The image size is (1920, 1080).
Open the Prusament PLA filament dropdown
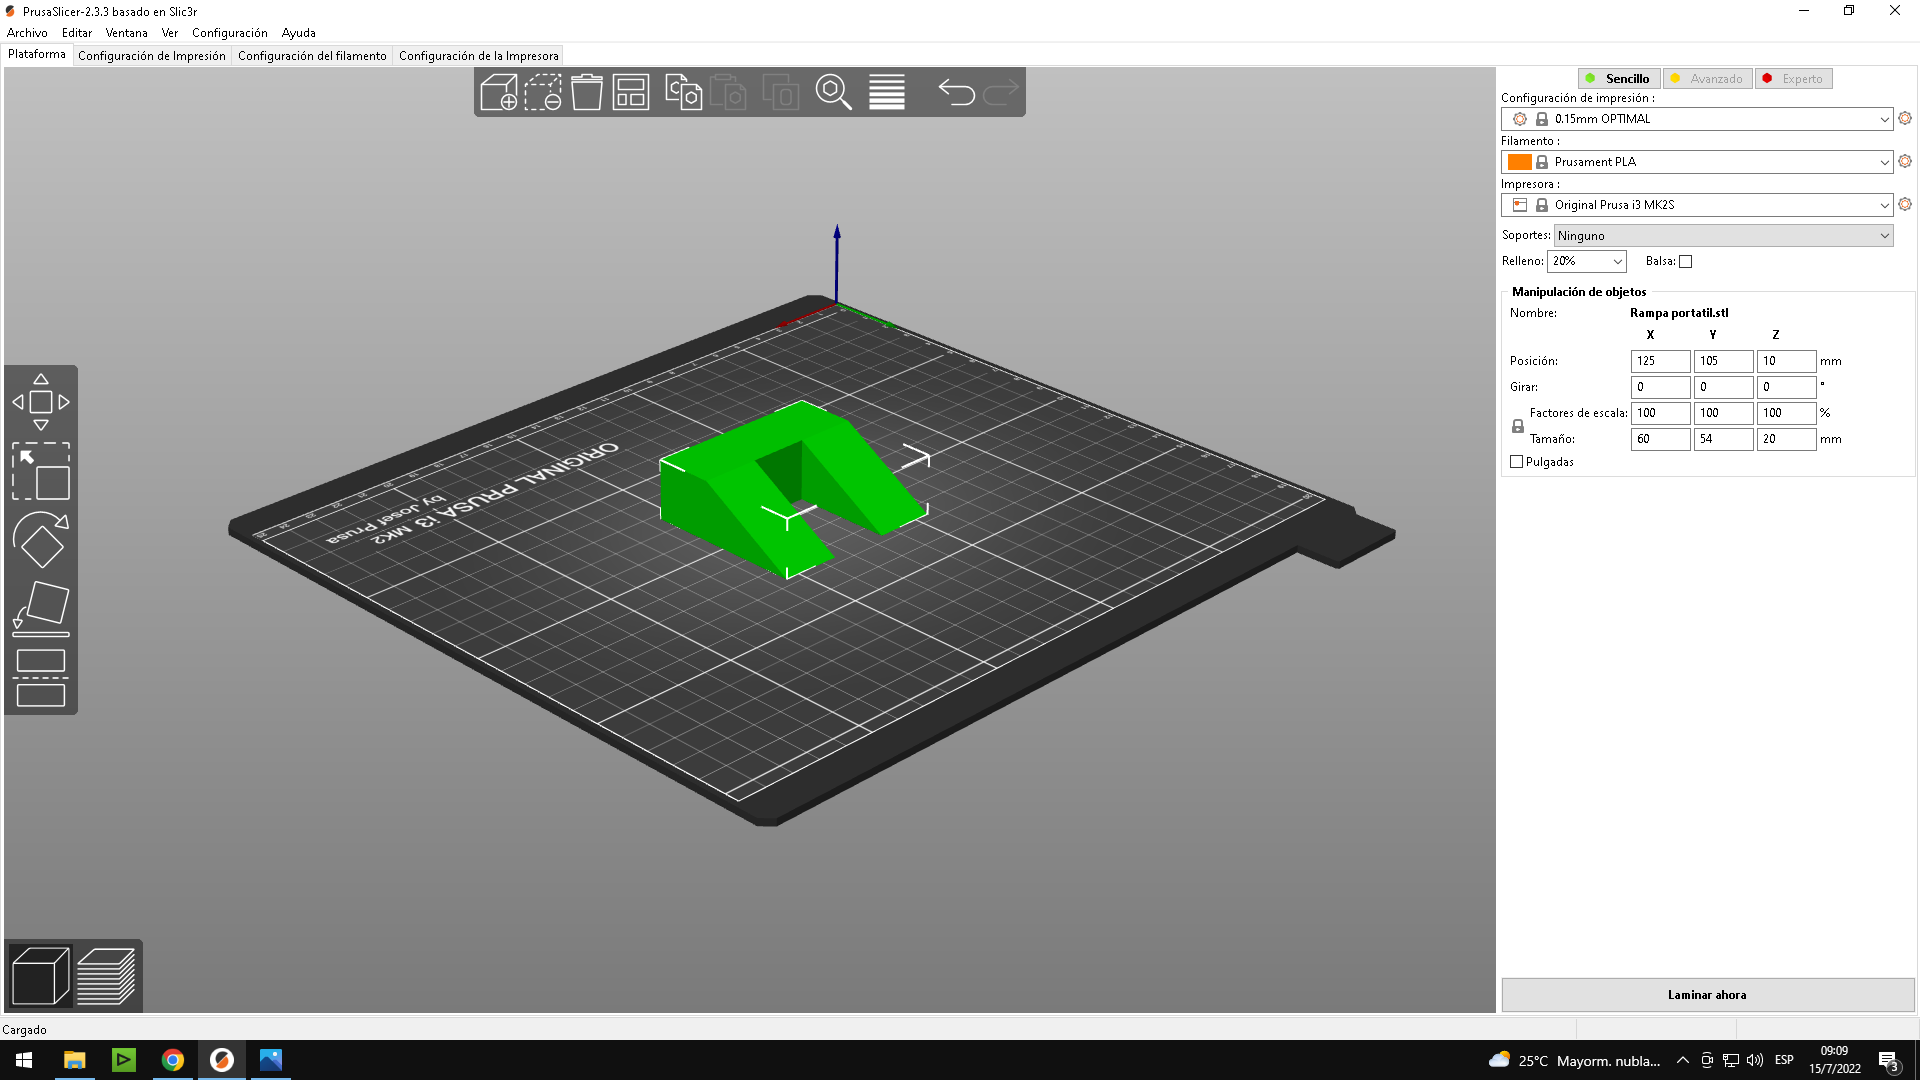point(1697,162)
